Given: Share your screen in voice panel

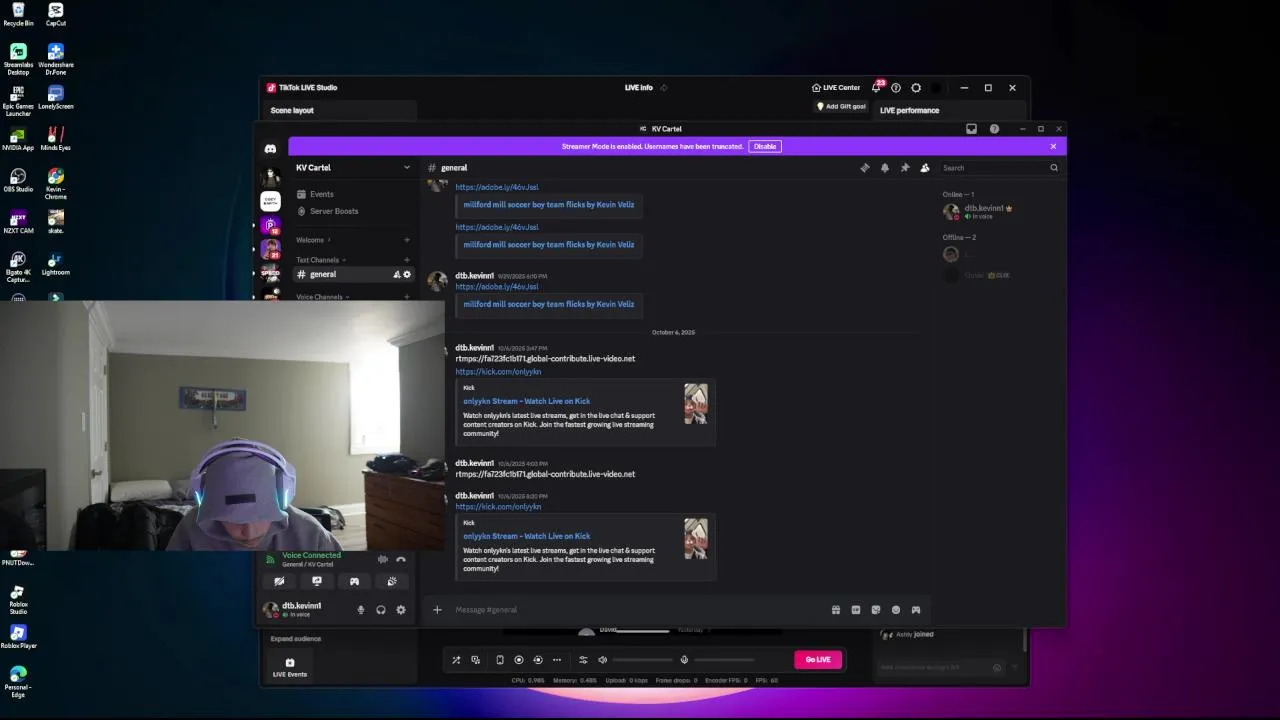Looking at the screenshot, I should [x=317, y=581].
